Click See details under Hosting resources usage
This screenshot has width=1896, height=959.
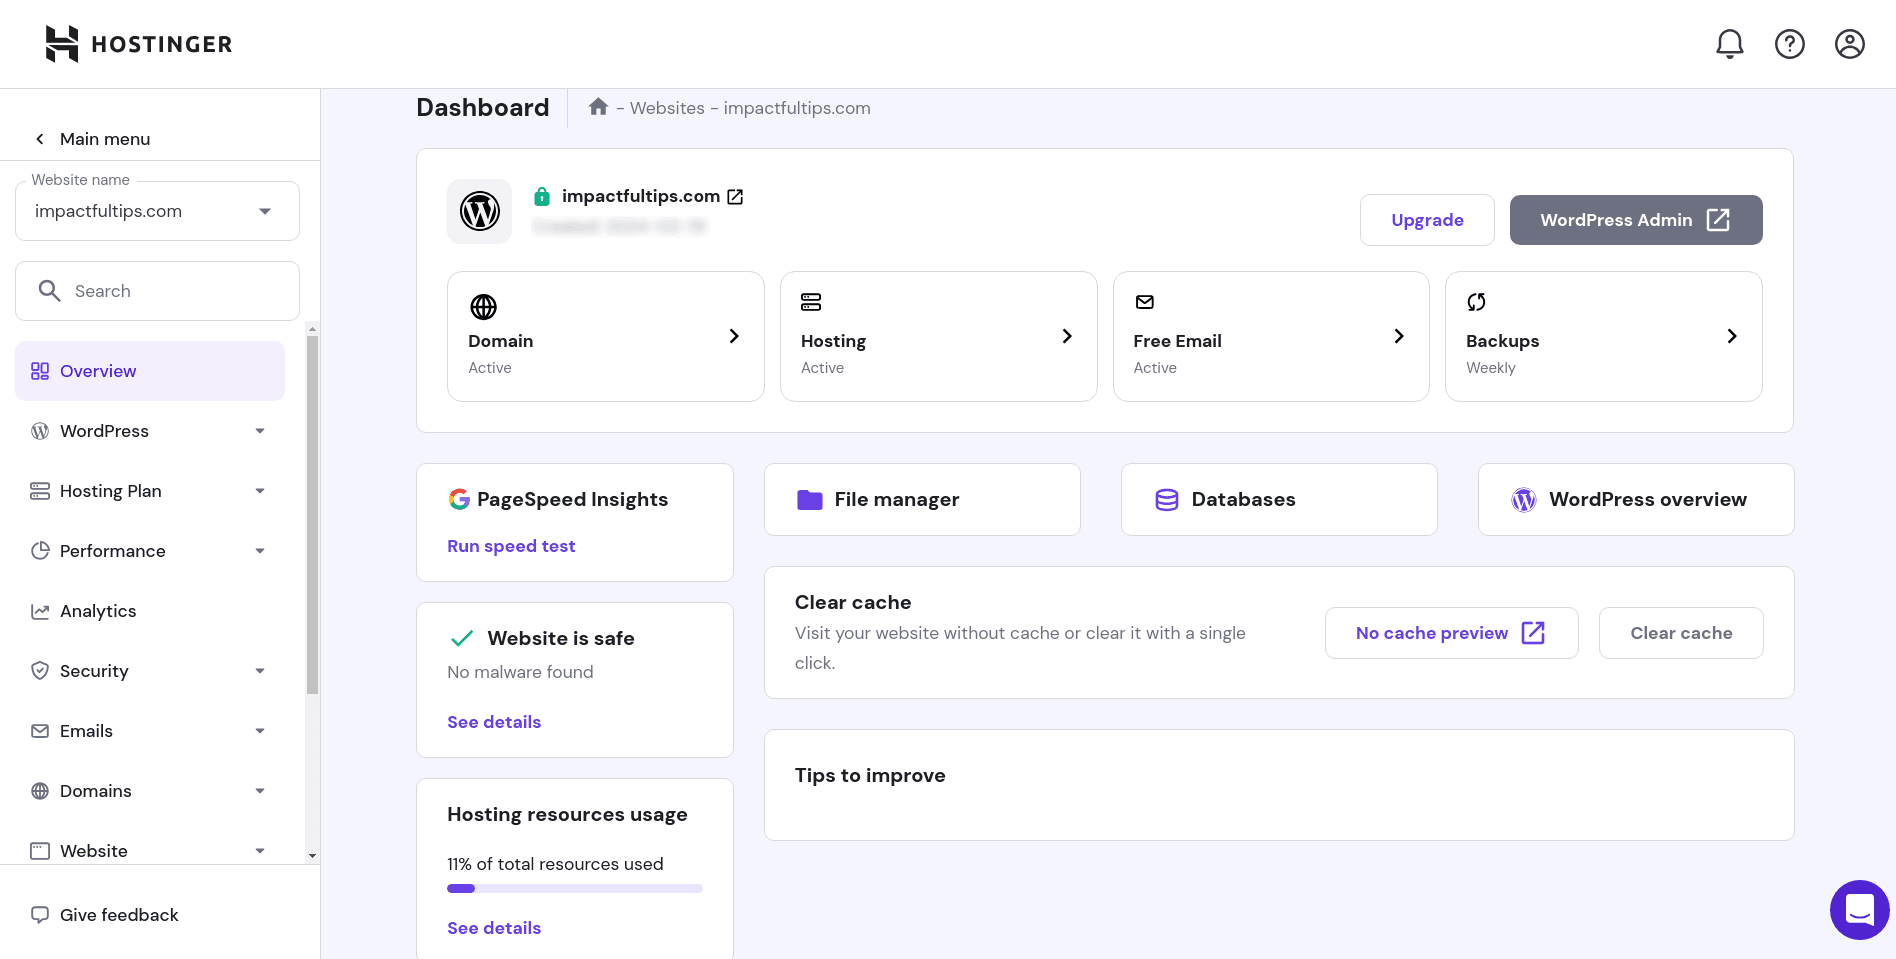tap(494, 928)
